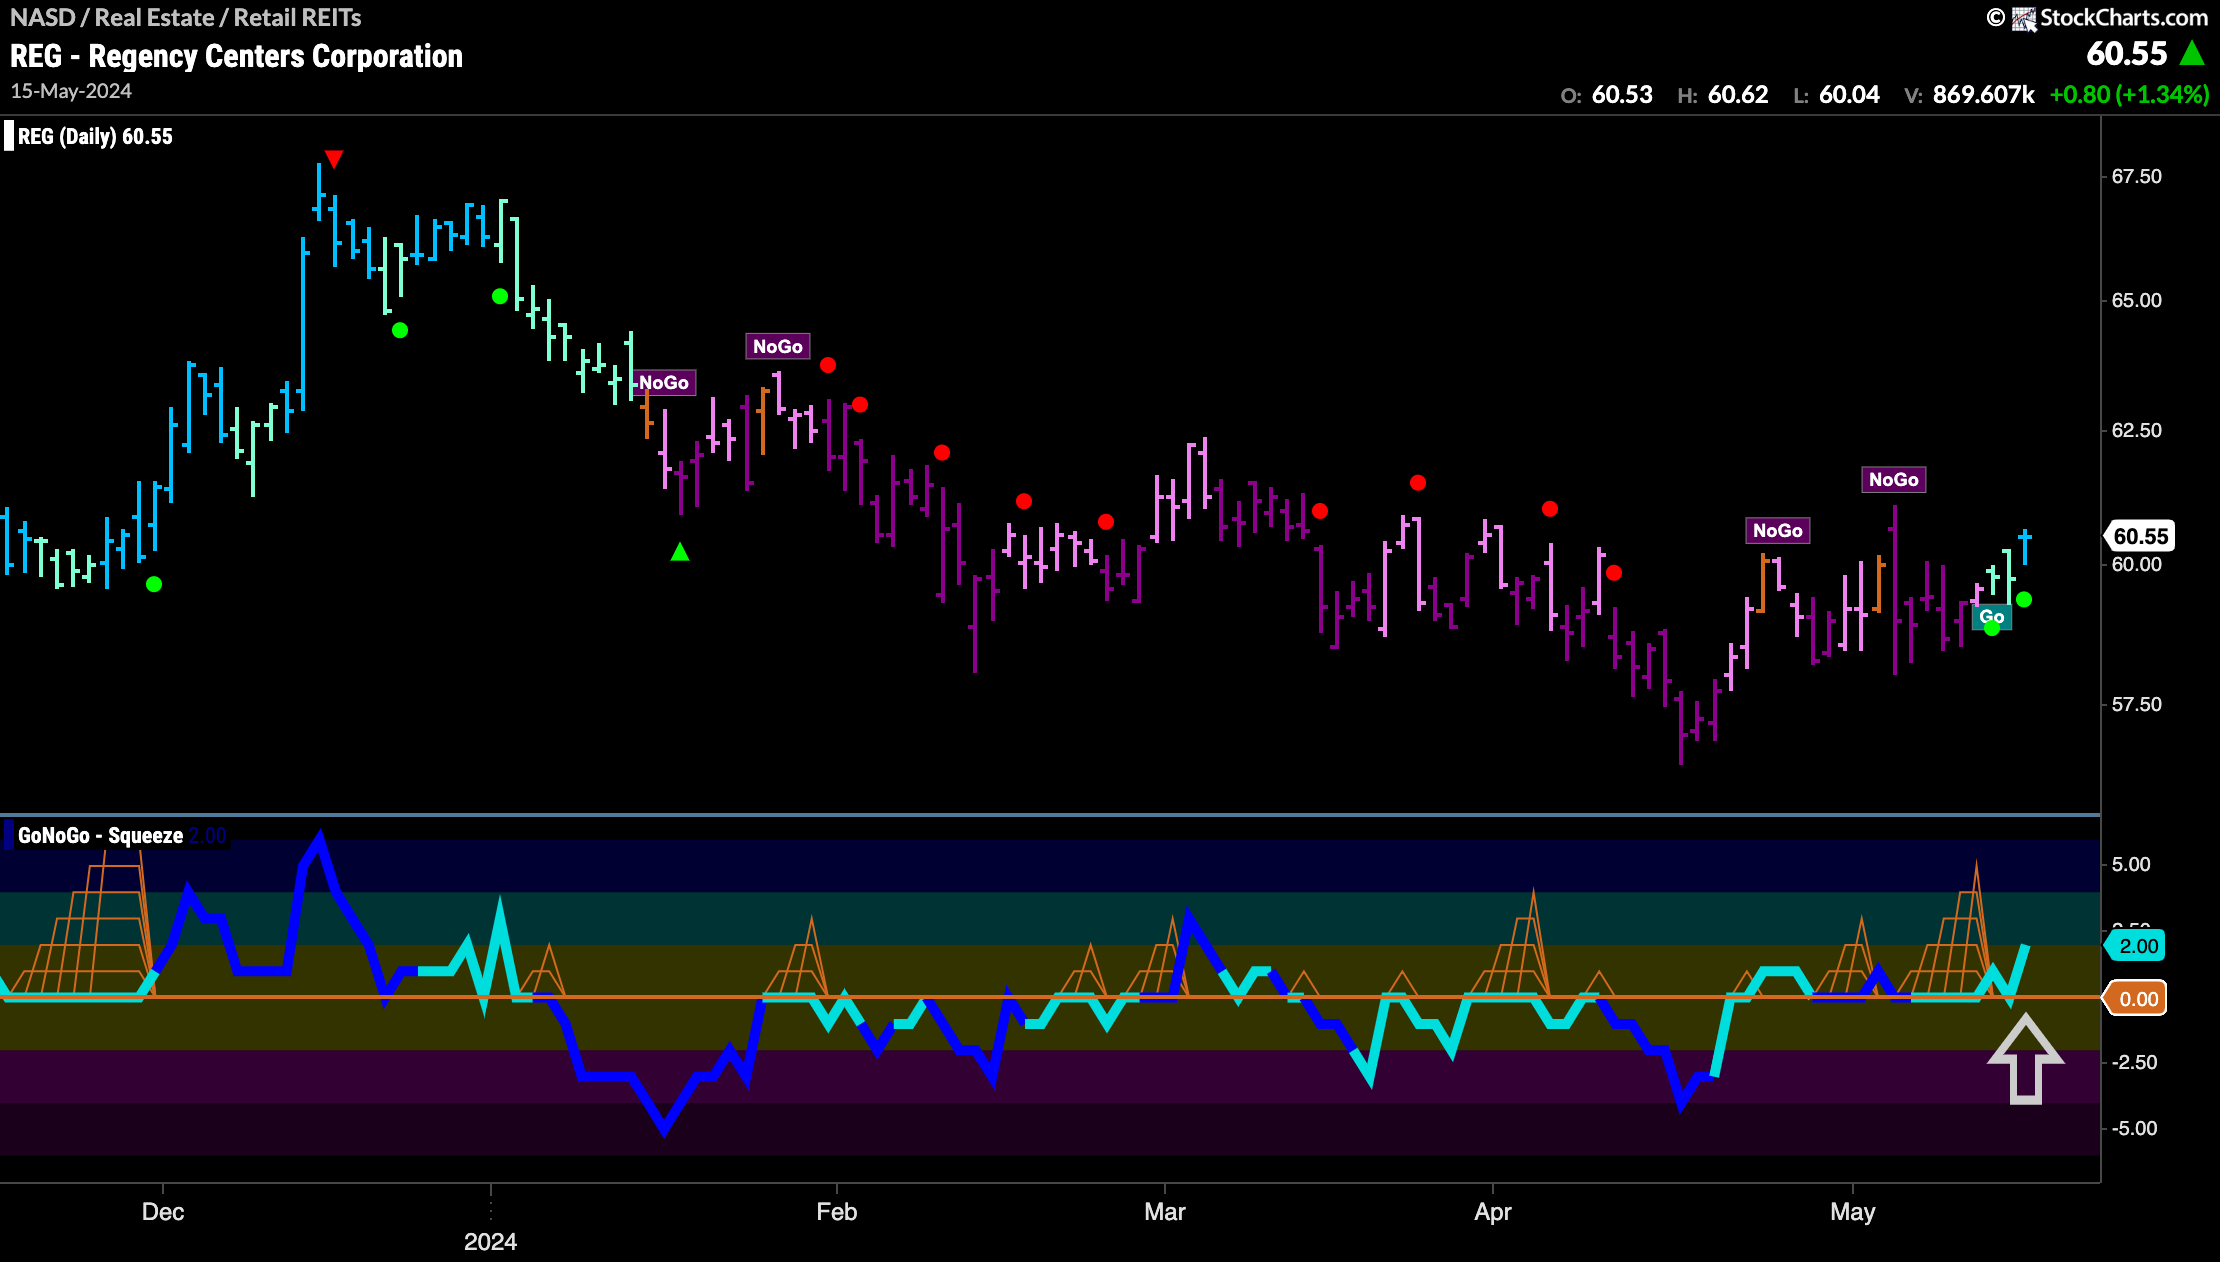Click the 'REG - Regency Centers Corporation' title
Viewport: 2220px width, 1262px height.
pos(236,55)
